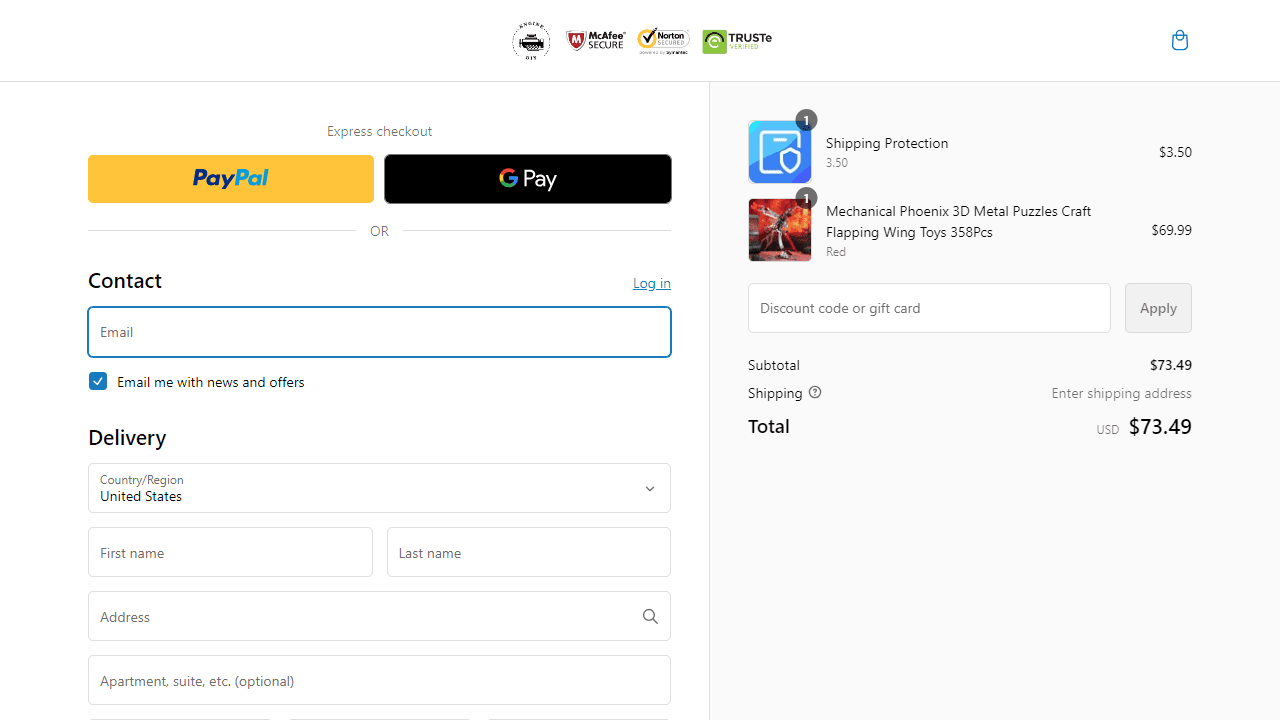Click the Shipping Protection item name
The height and width of the screenshot is (720, 1280).
click(887, 143)
